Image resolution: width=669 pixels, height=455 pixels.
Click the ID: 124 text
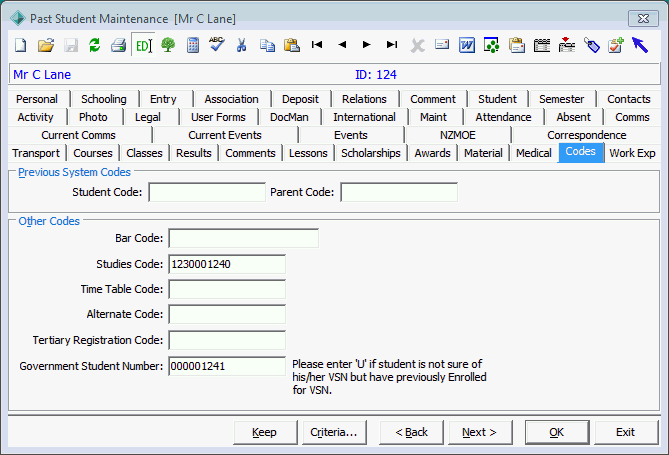[x=376, y=75]
